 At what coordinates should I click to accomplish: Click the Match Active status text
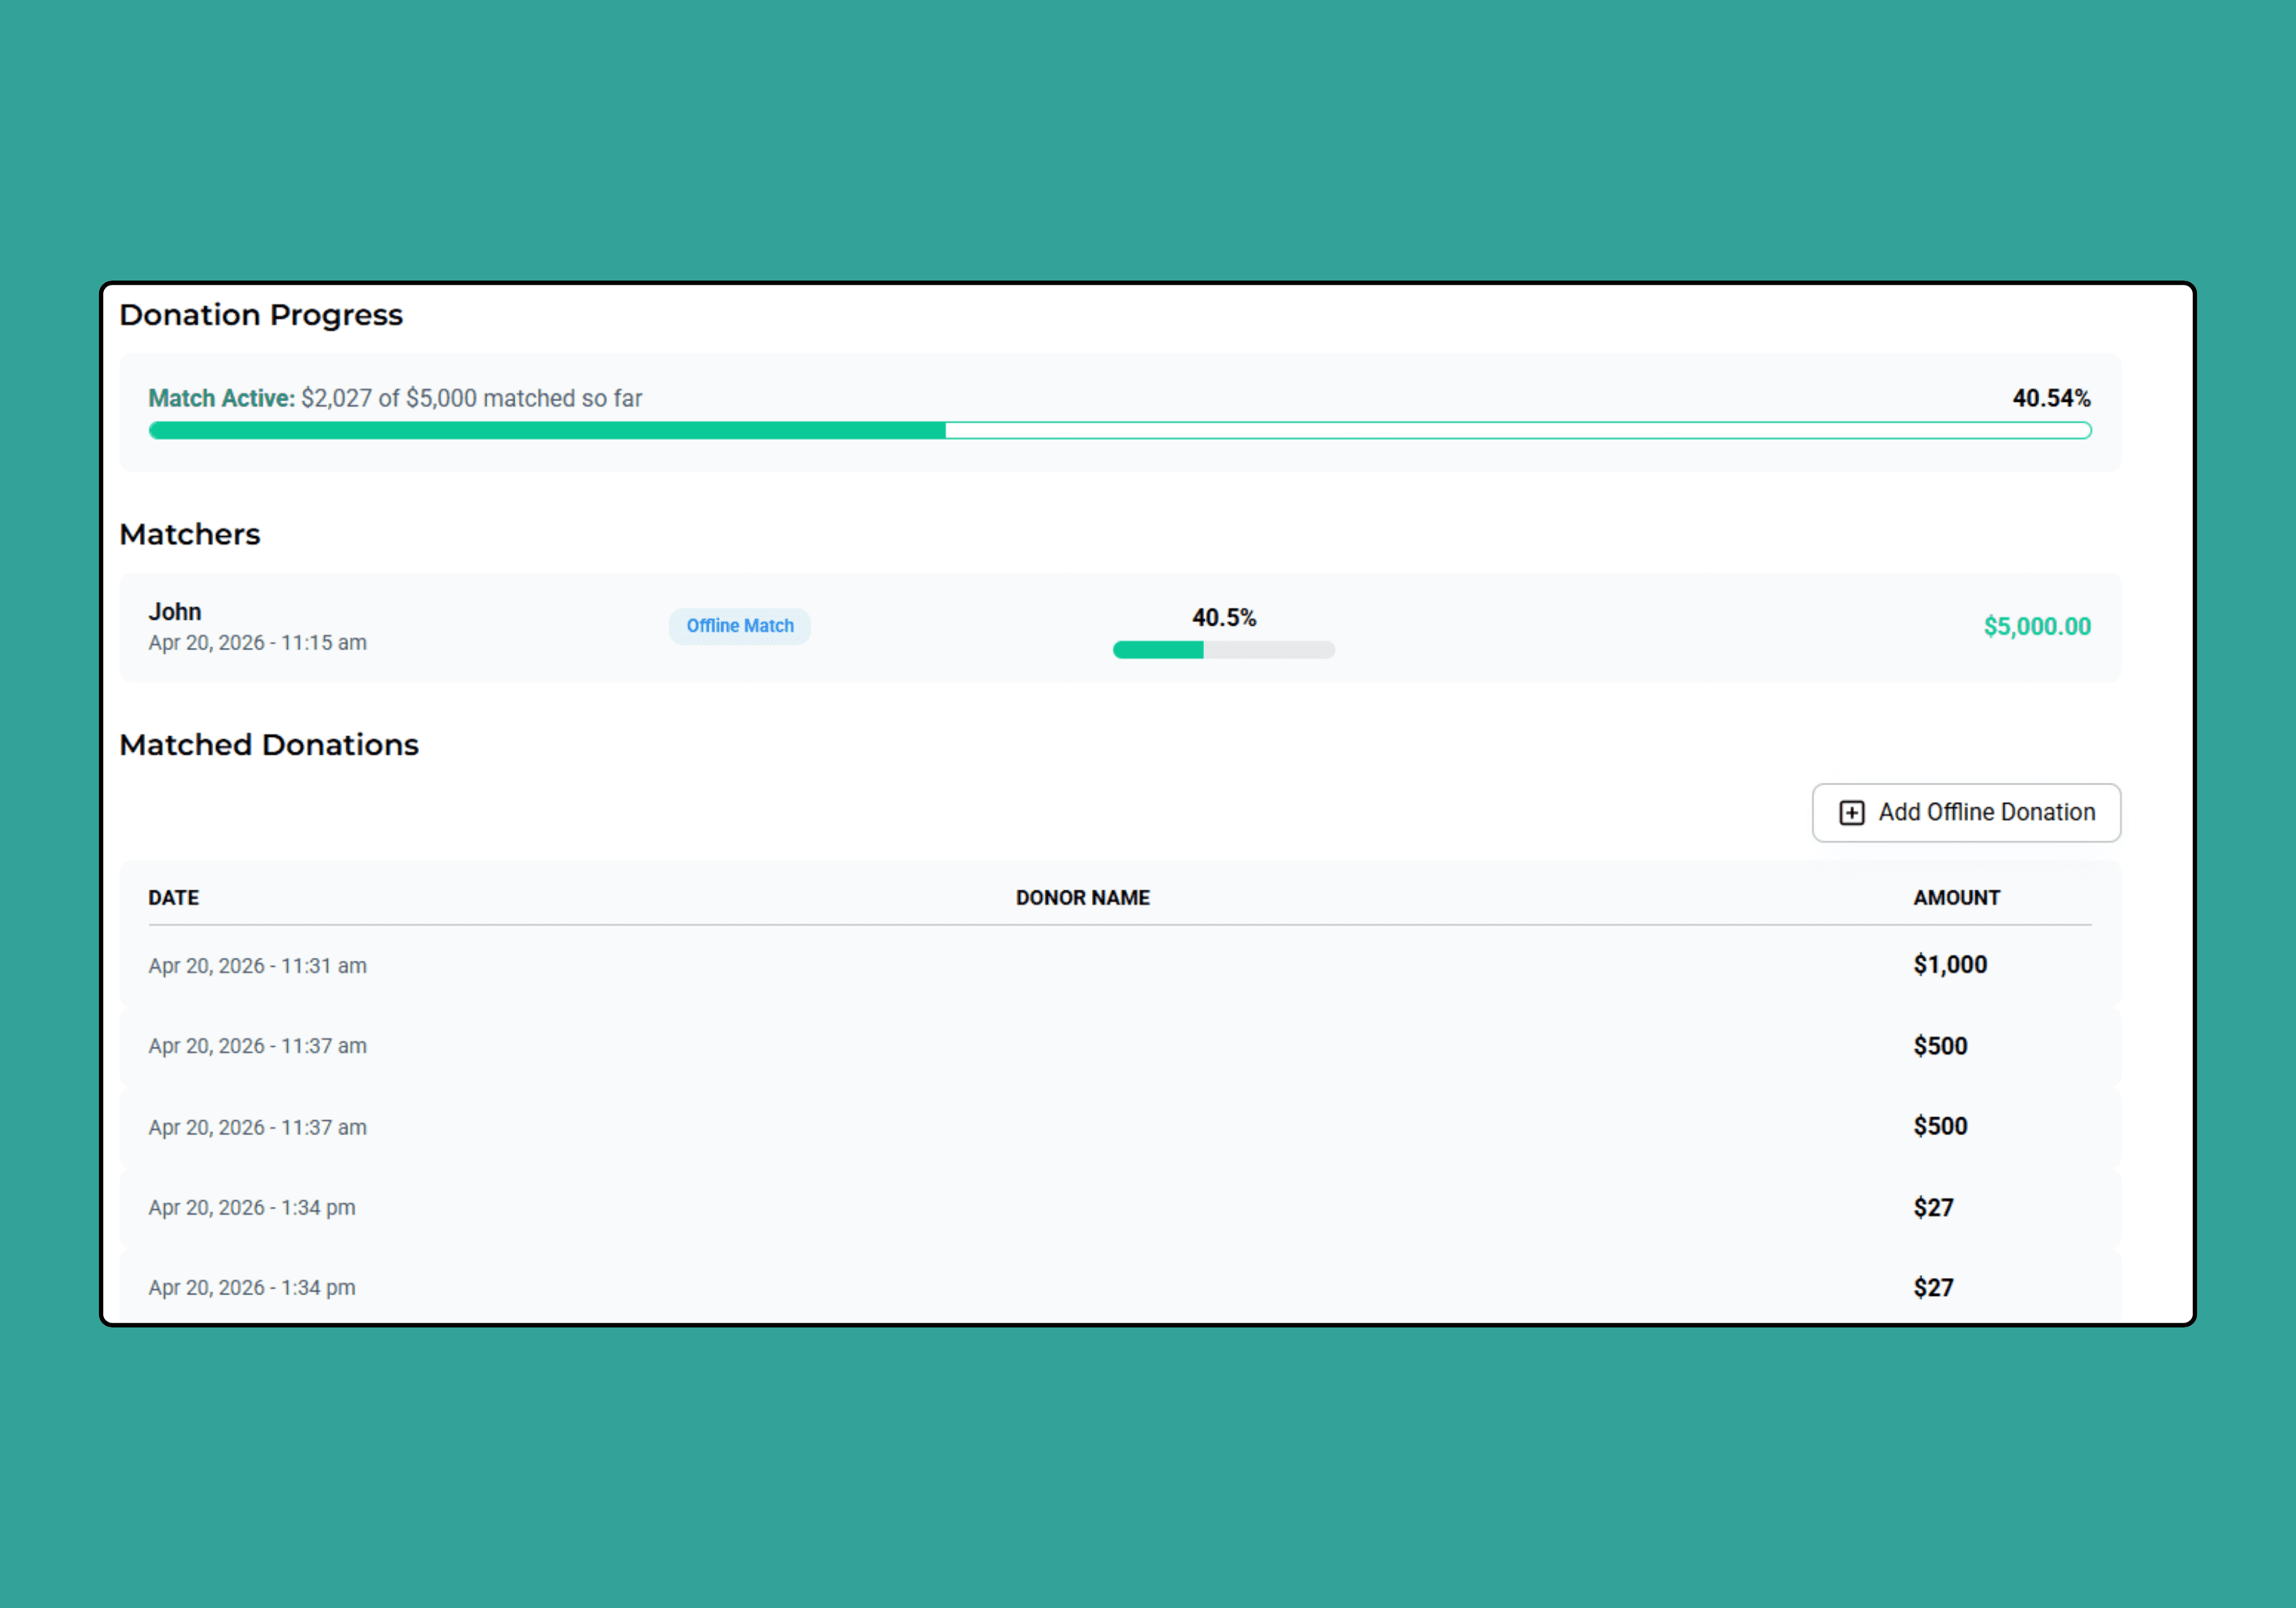pos(221,399)
